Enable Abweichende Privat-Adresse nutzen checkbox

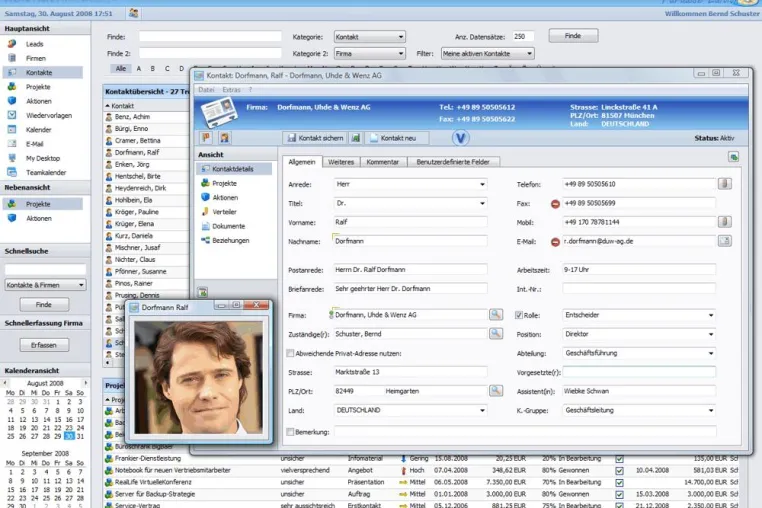click(290, 353)
